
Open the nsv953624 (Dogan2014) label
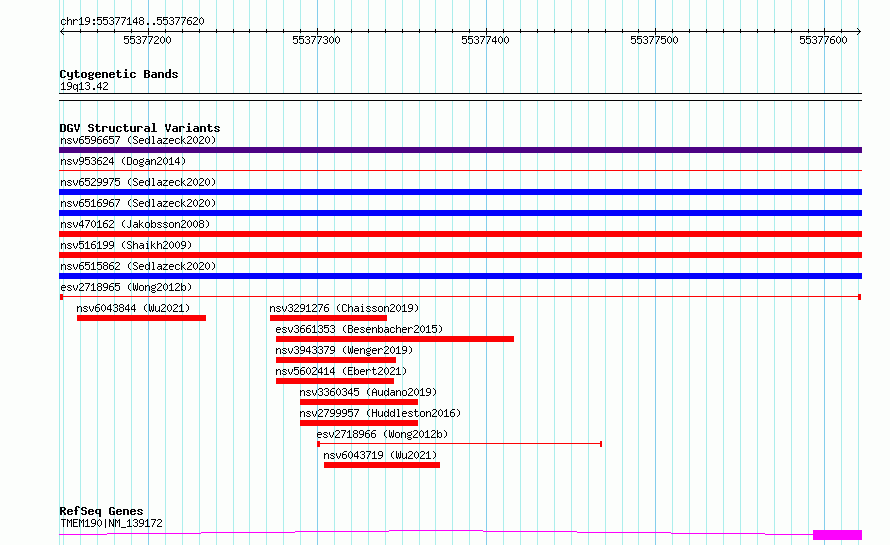[x=123, y=161]
